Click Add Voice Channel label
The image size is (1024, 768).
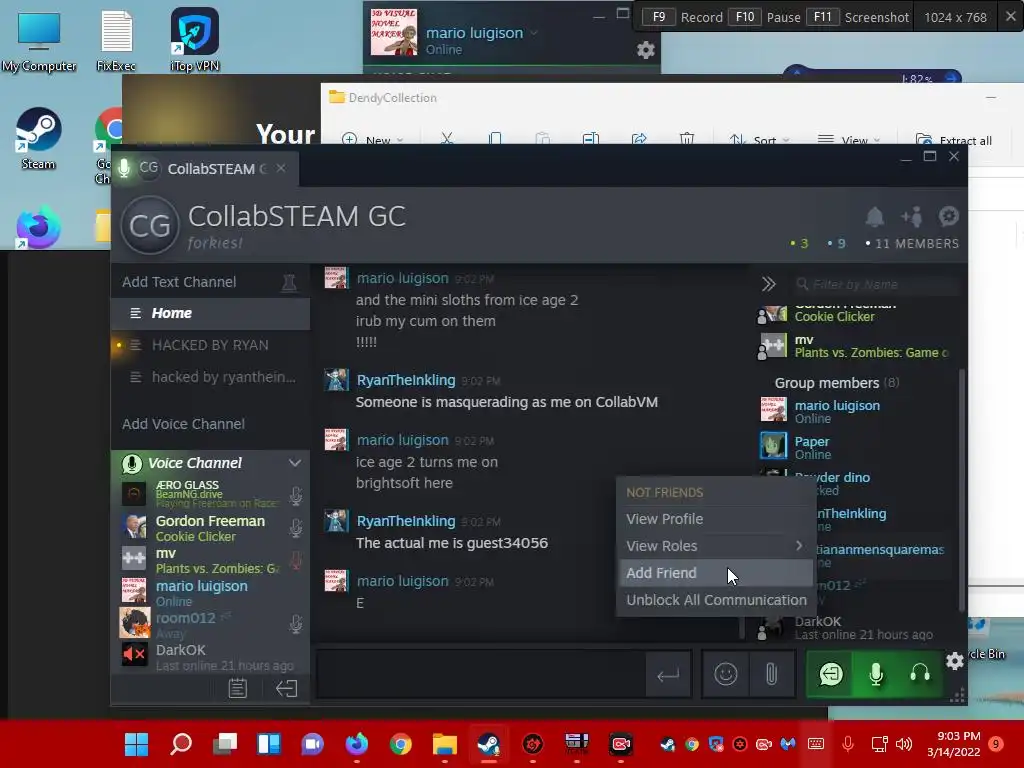point(184,424)
